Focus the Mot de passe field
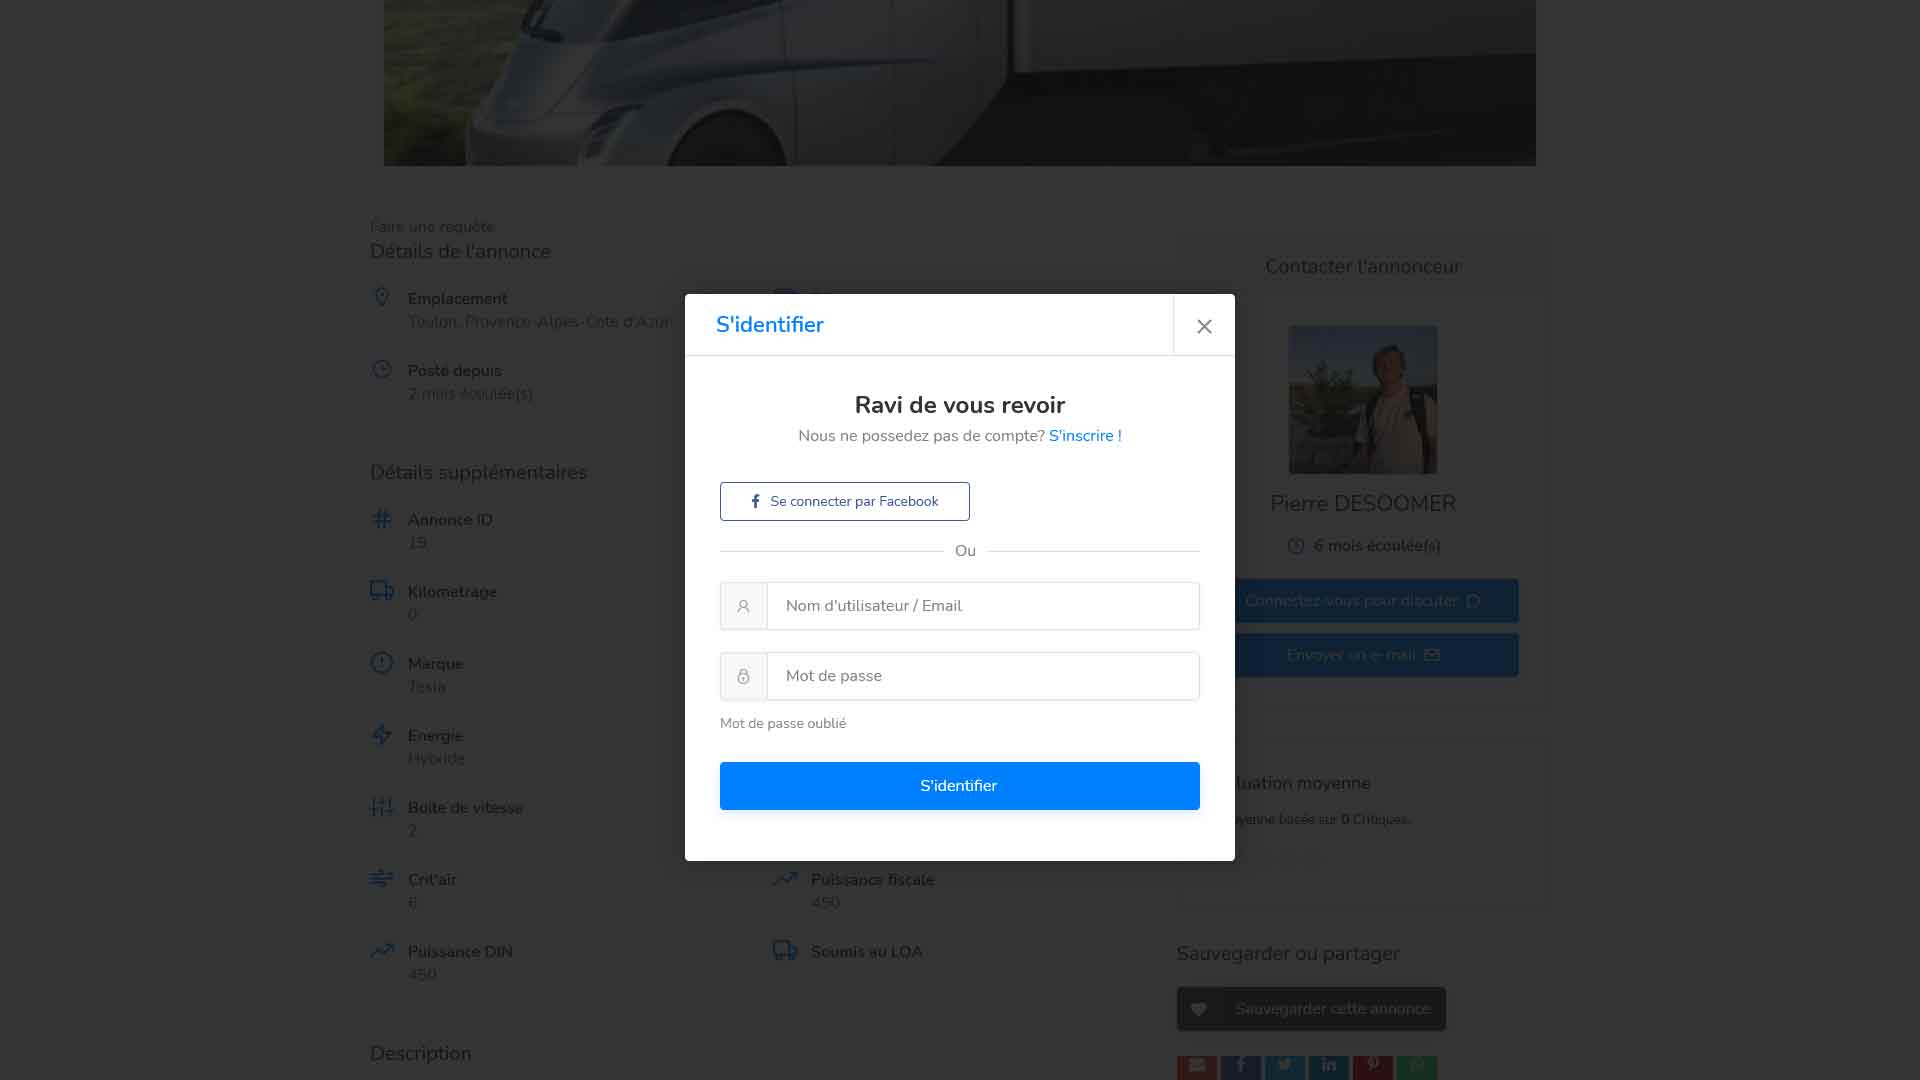The width and height of the screenshot is (1920, 1080). click(x=983, y=676)
